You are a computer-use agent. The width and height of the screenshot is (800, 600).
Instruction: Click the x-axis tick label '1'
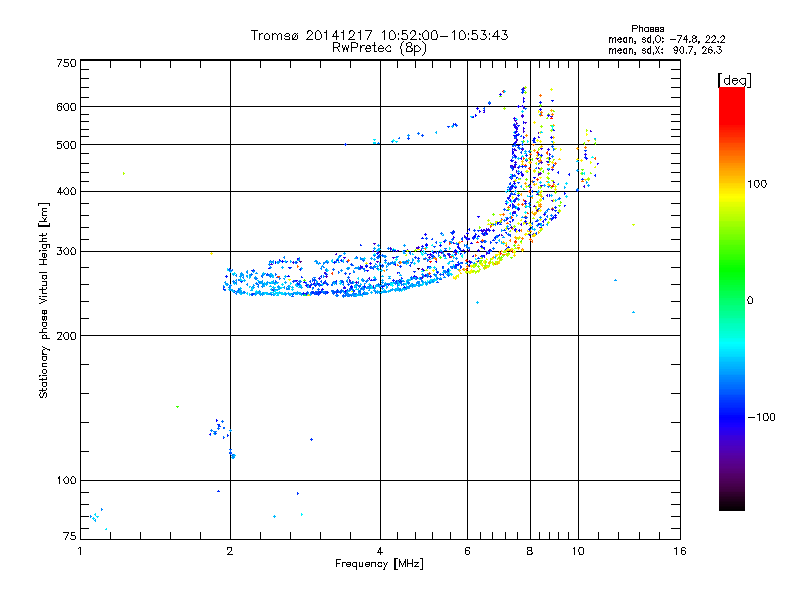click(80, 551)
